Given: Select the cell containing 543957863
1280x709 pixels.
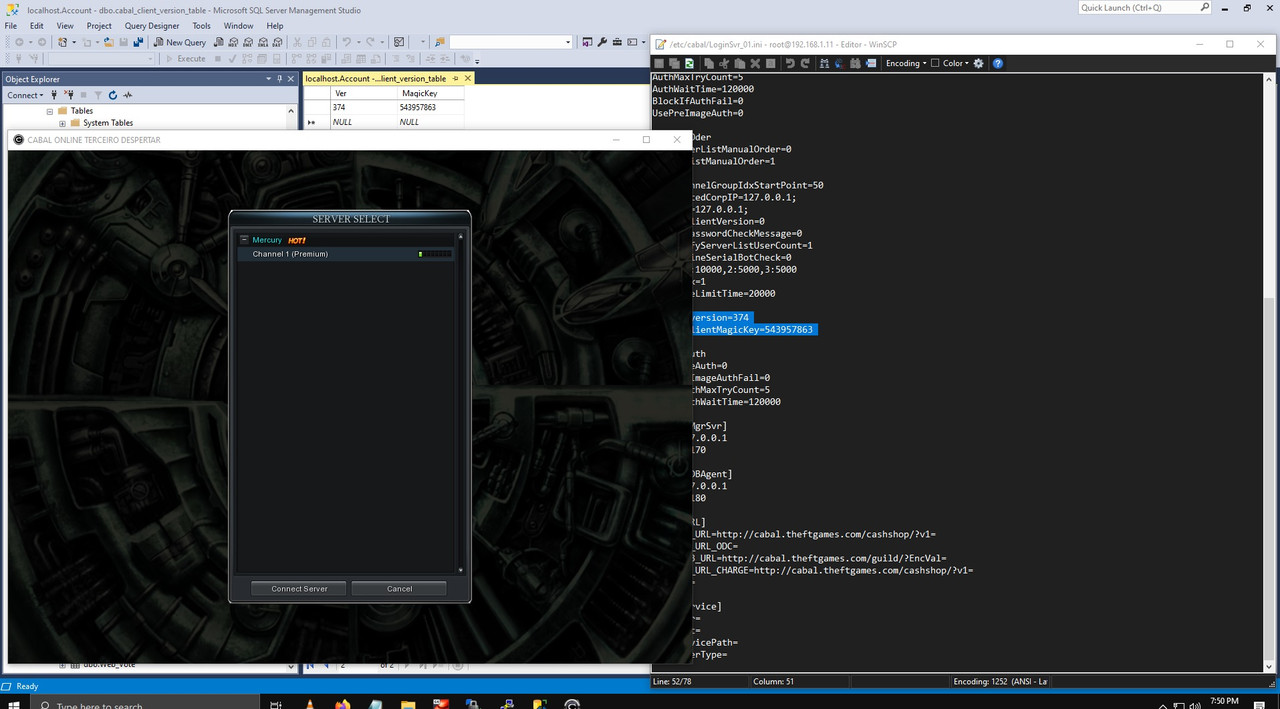Looking at the screenshot, I should (430, 107).
